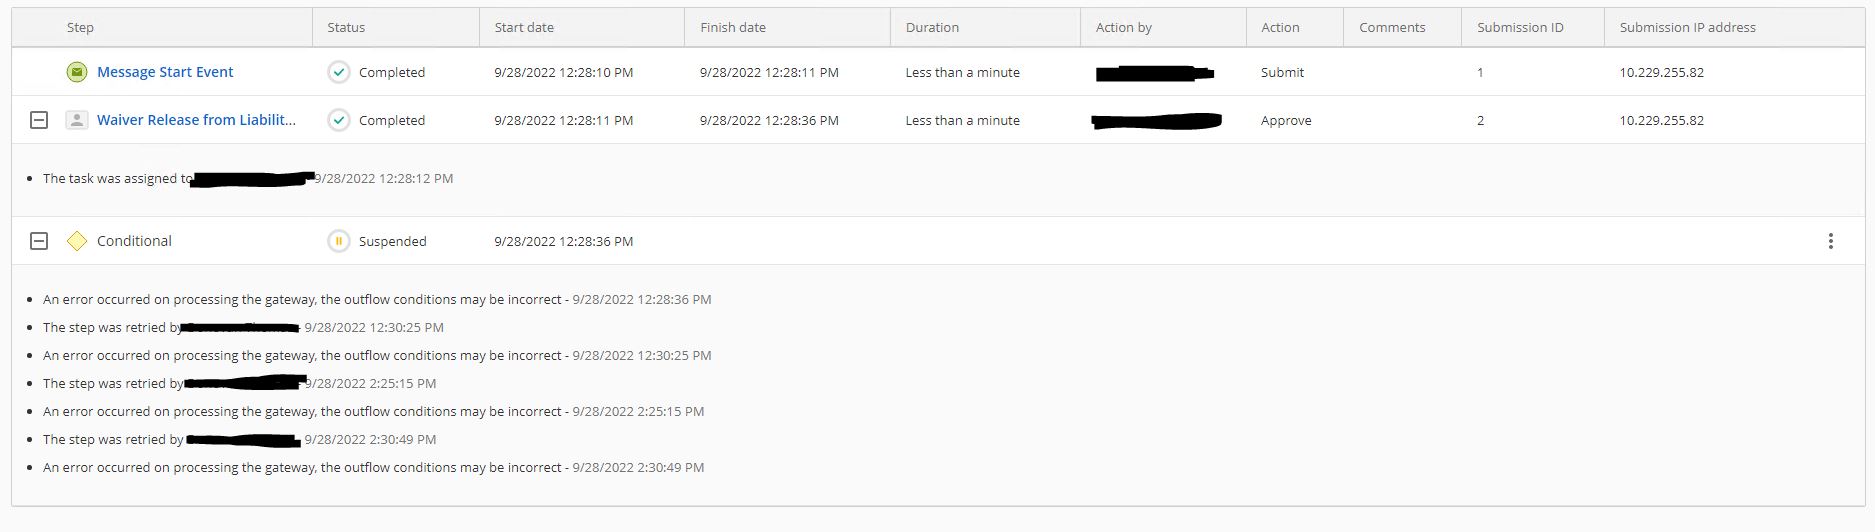The image size is (1875, 532).
Task: Click the Submission ID column header
Action: [1520, 27]
